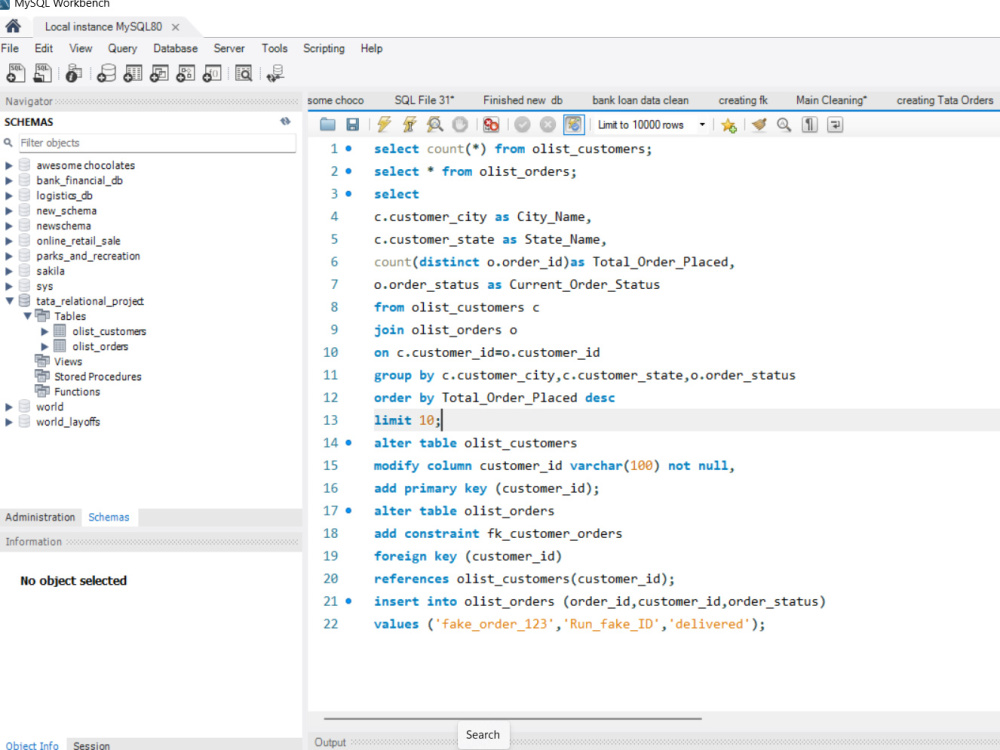
Task: Click create new table icon
Action: tap(133, 73)
